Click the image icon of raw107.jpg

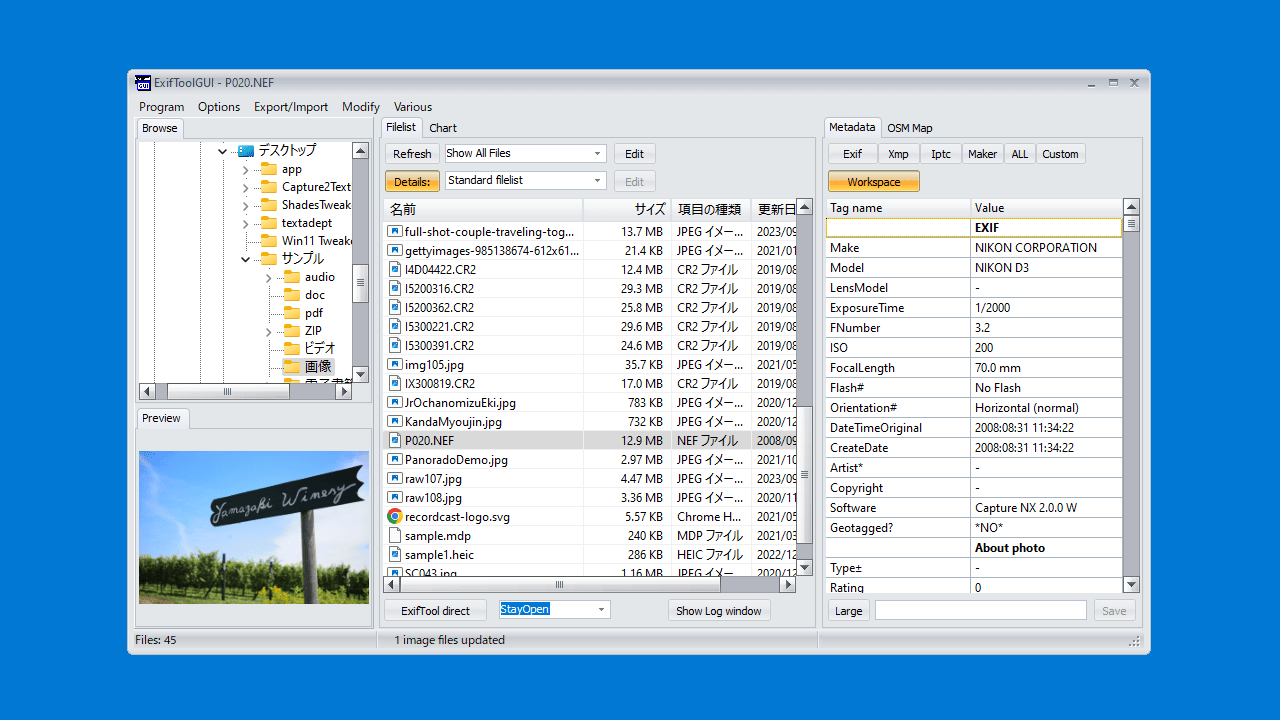(395, 479)
